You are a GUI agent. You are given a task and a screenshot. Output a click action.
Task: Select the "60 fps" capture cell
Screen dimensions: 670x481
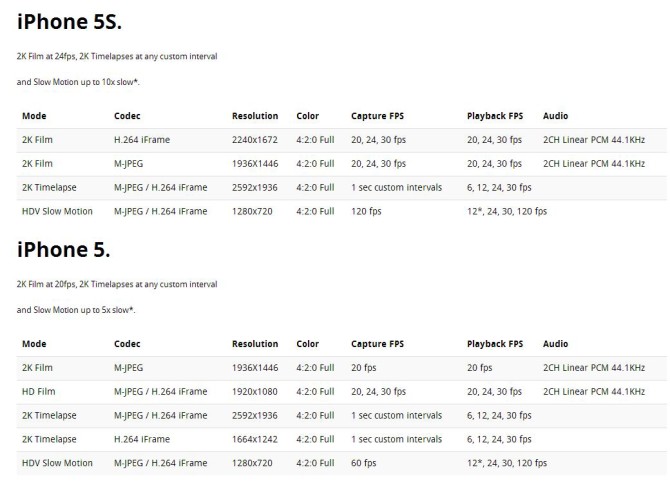click(364, 463)
